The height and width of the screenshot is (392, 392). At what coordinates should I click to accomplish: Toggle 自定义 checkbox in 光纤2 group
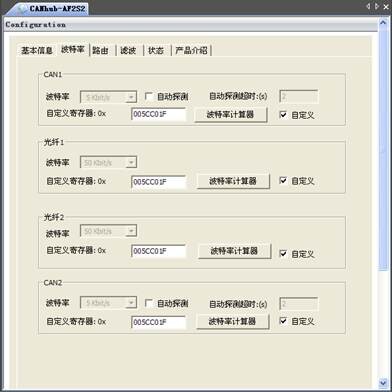283,254
